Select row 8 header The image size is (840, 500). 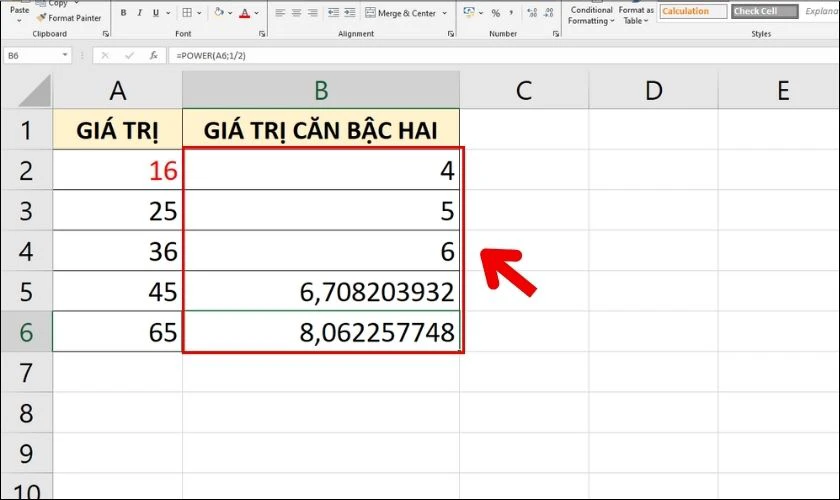coord(26,413)
